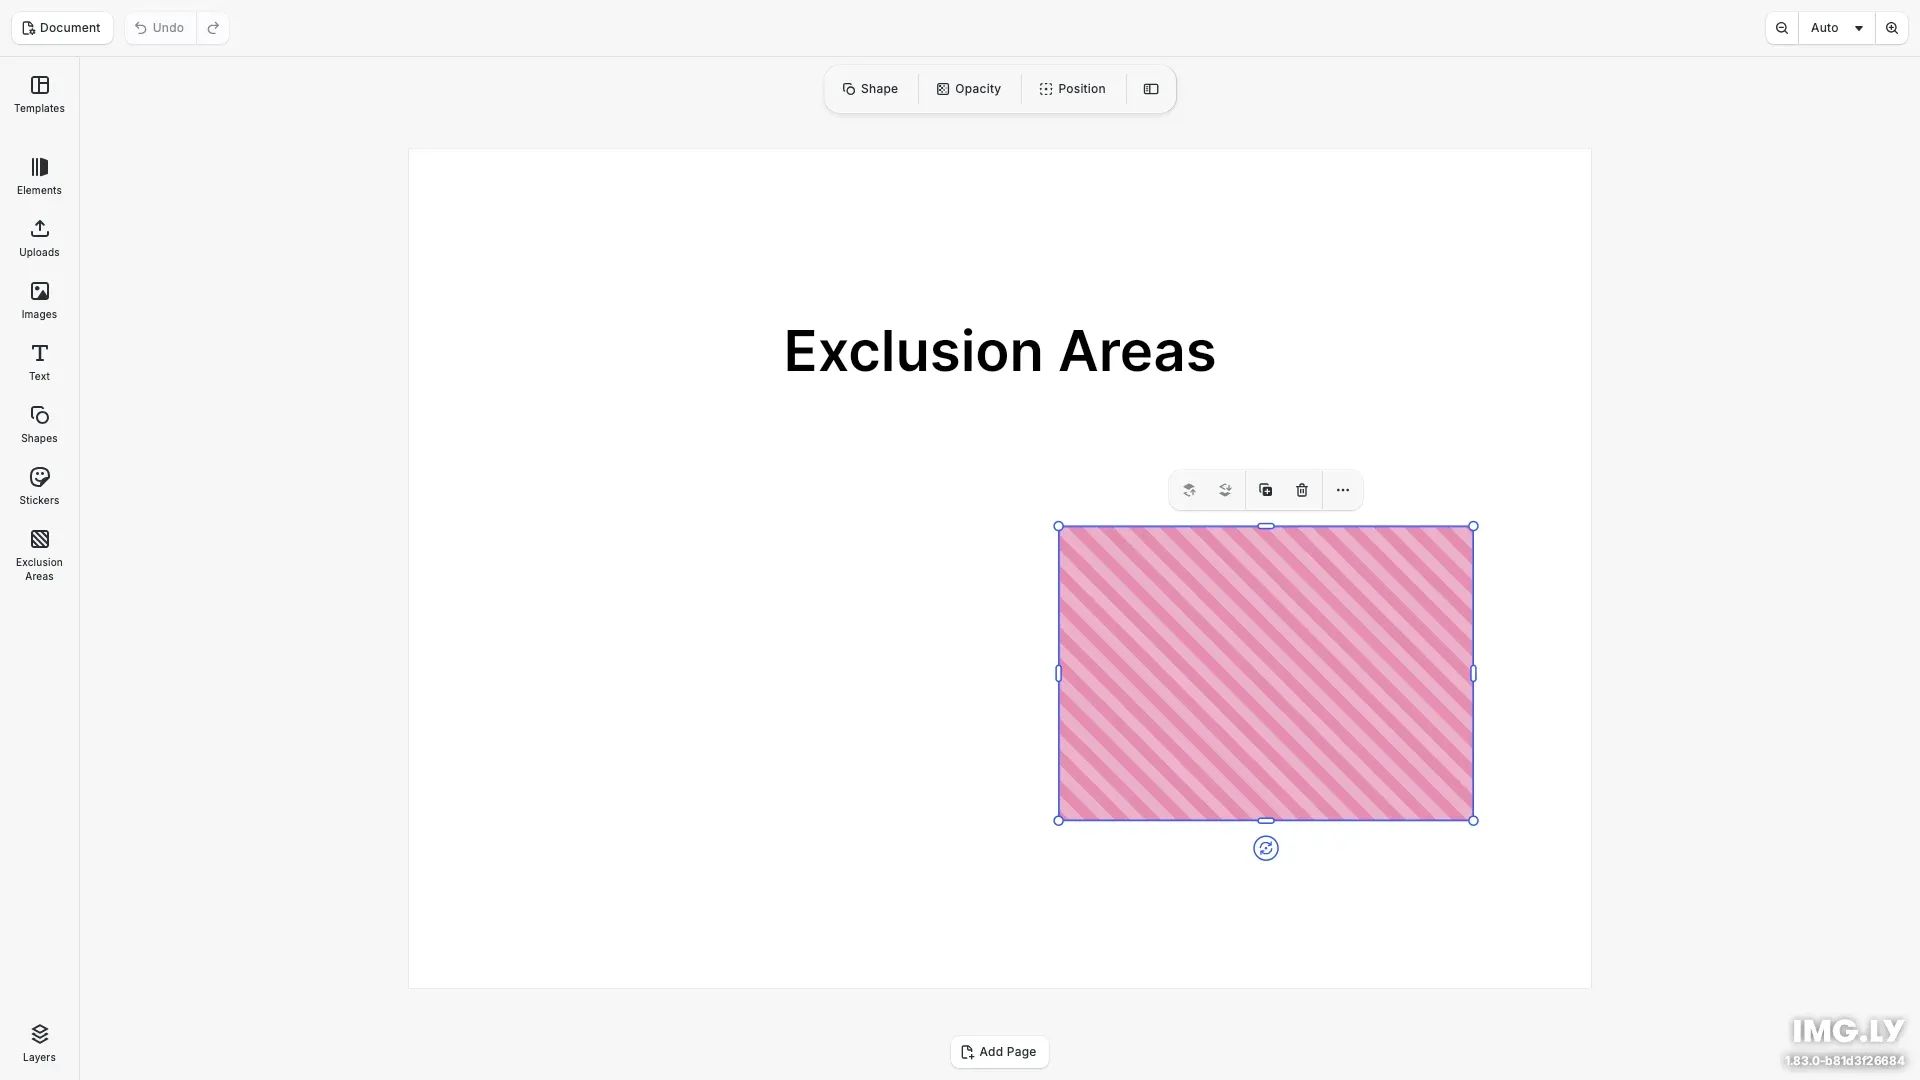Open the Opacity settings
The height and width of the screenshot is (1080, 1920).
click(x=969, y=89)
